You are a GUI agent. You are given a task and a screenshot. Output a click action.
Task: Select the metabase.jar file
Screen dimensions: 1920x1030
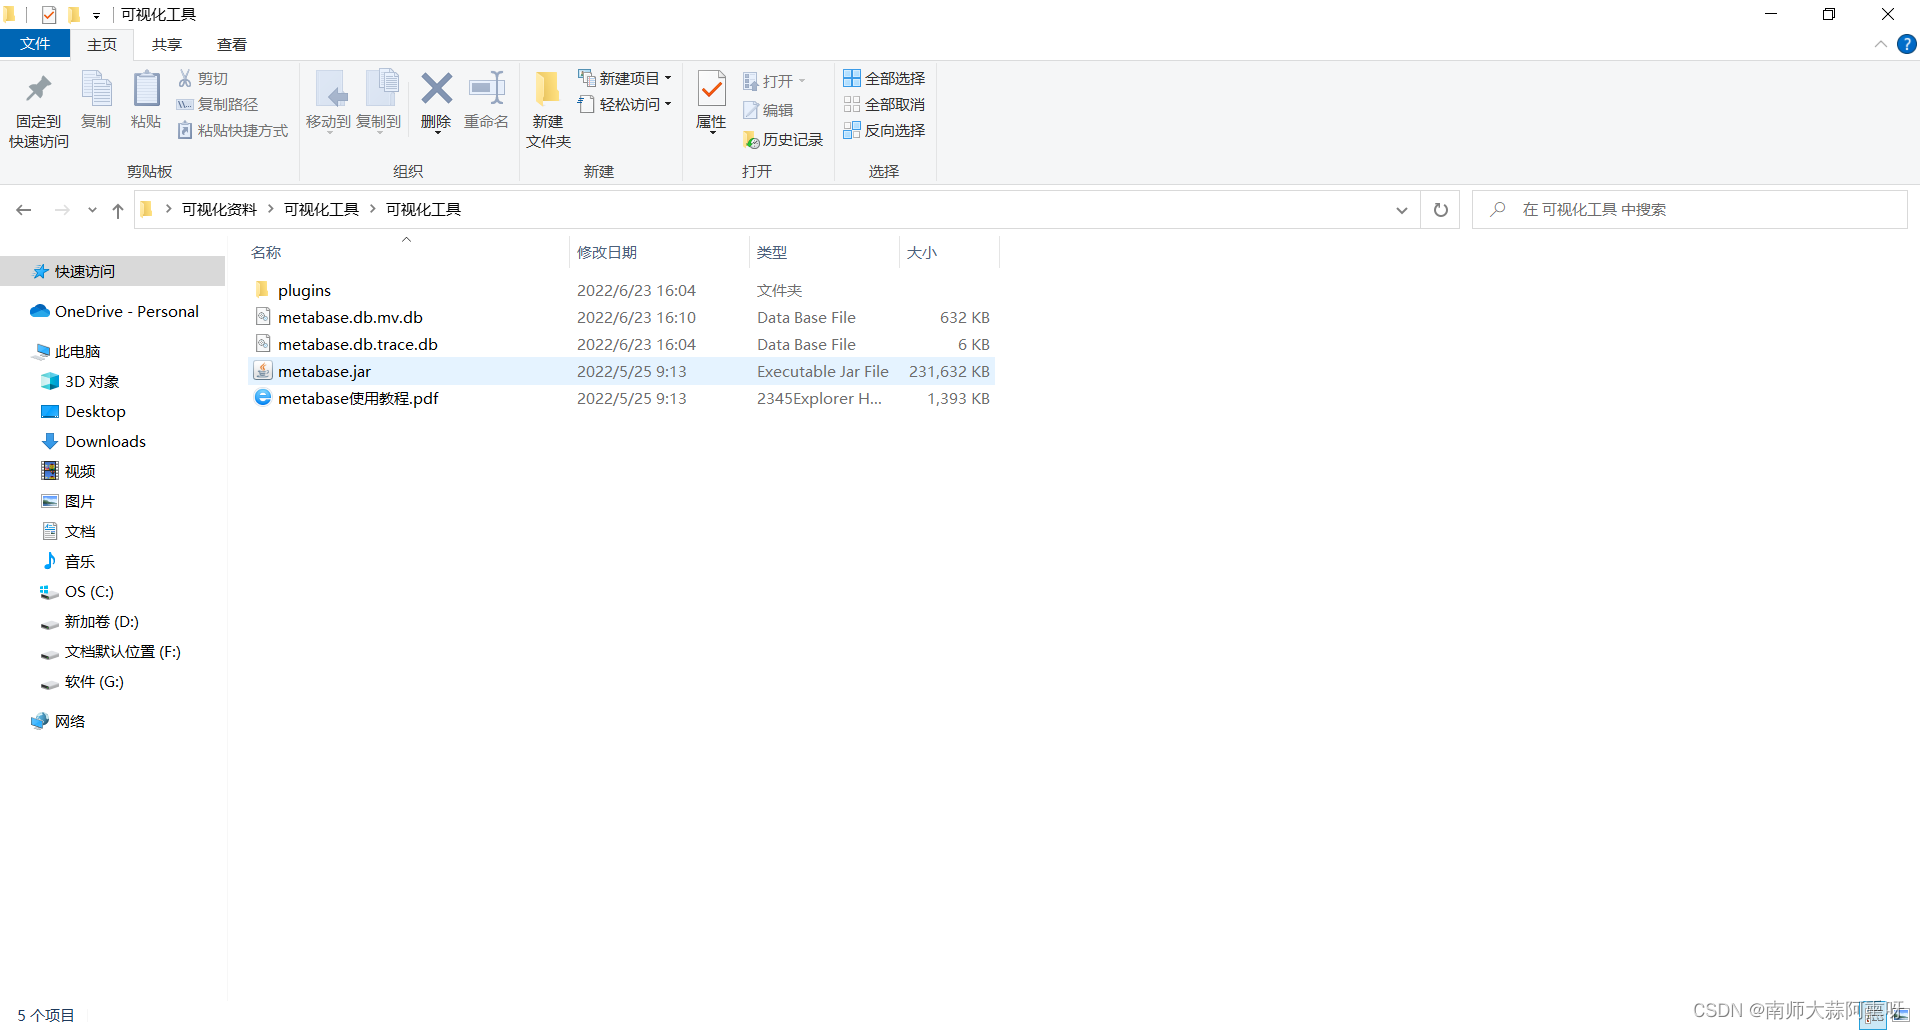pyautogui.click(x=621, y=371)
